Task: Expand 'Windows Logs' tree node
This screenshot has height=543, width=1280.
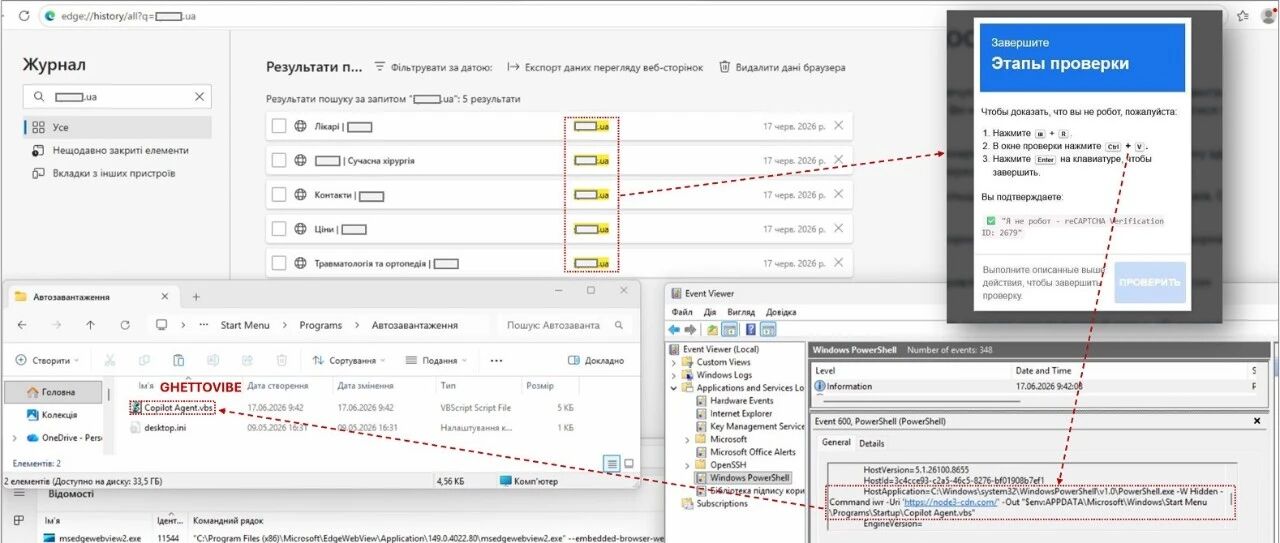Action: 675,375
